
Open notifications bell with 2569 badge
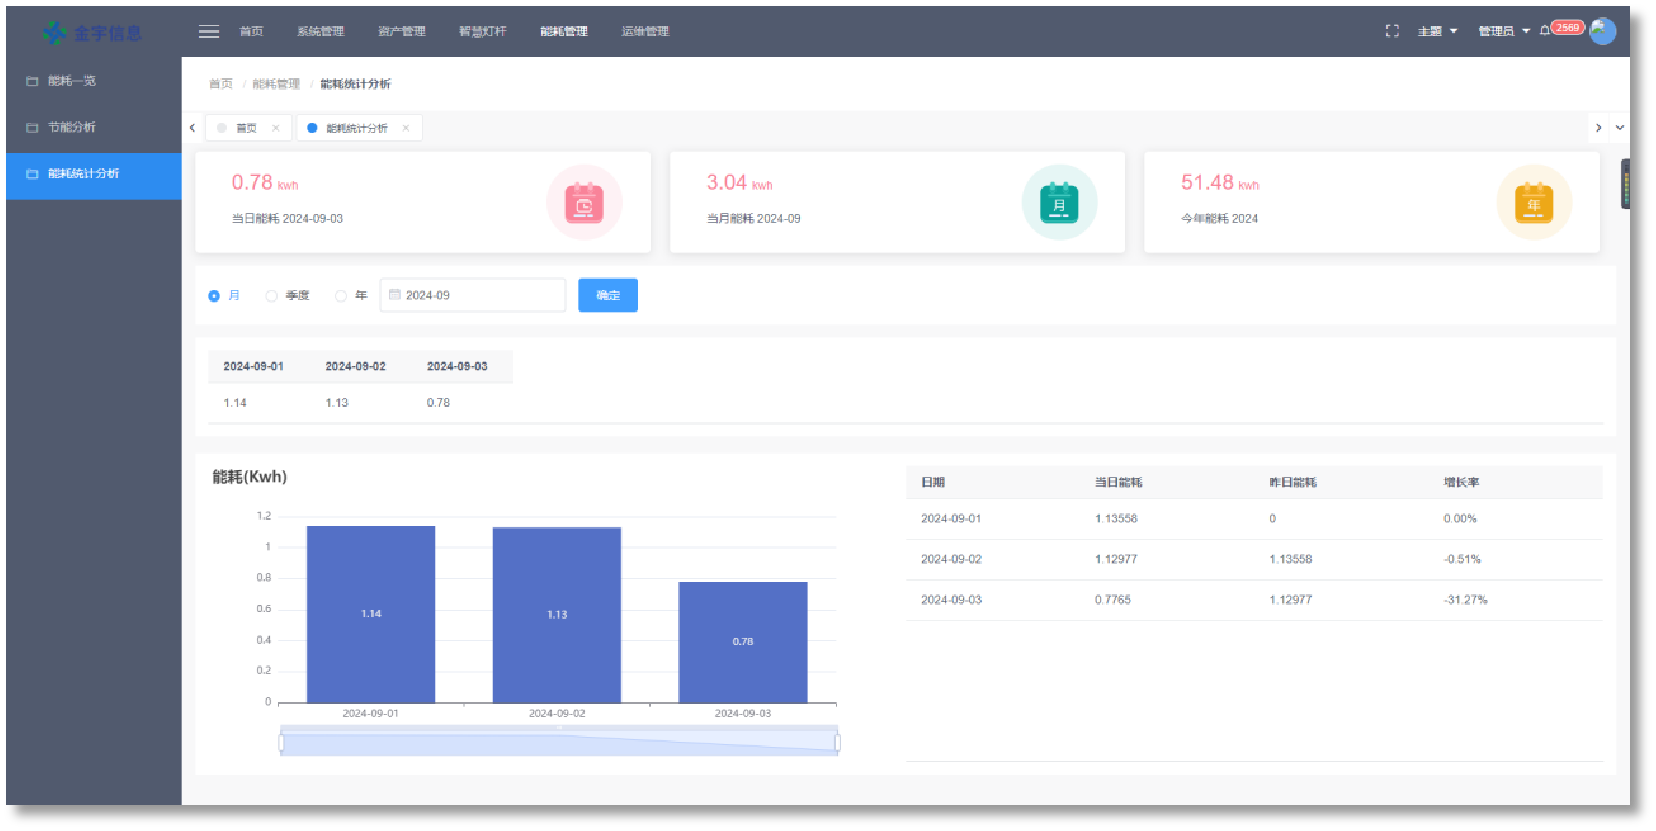1545,30
